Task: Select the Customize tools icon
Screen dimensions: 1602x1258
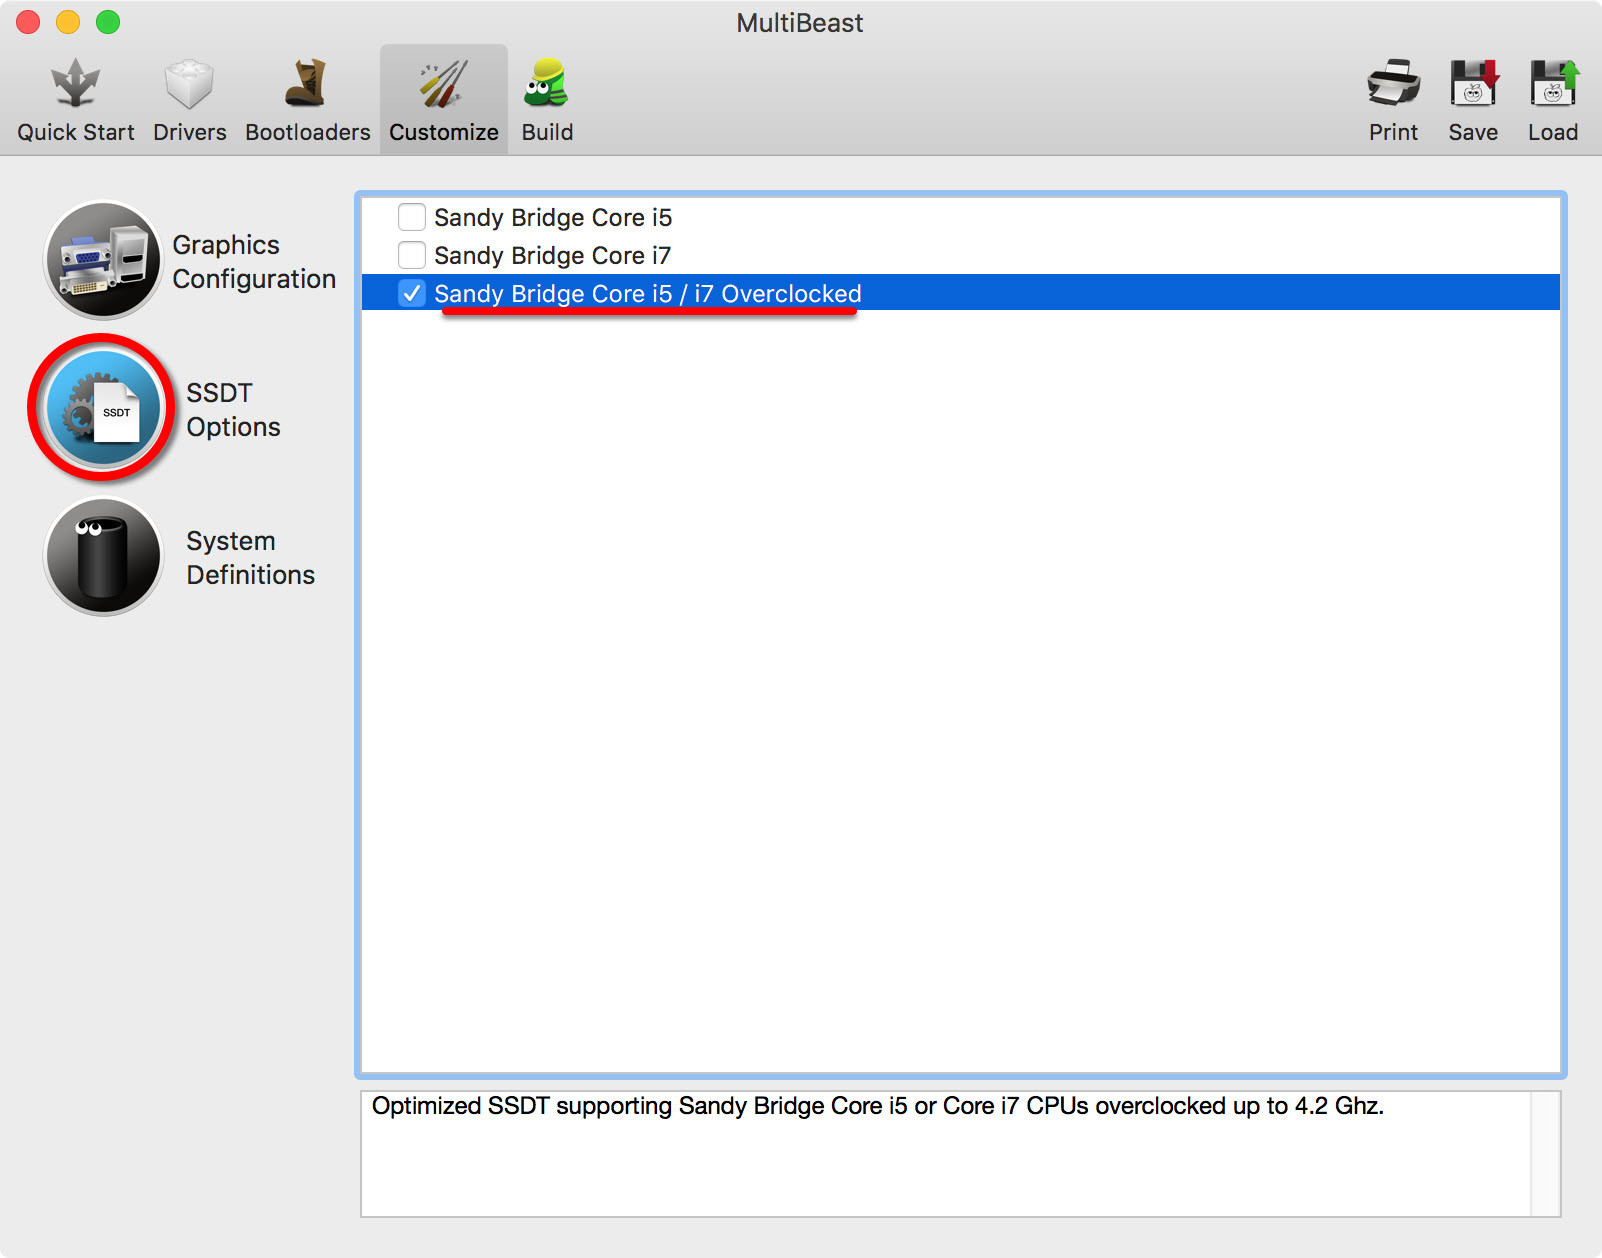Action: tap(444, 83)
